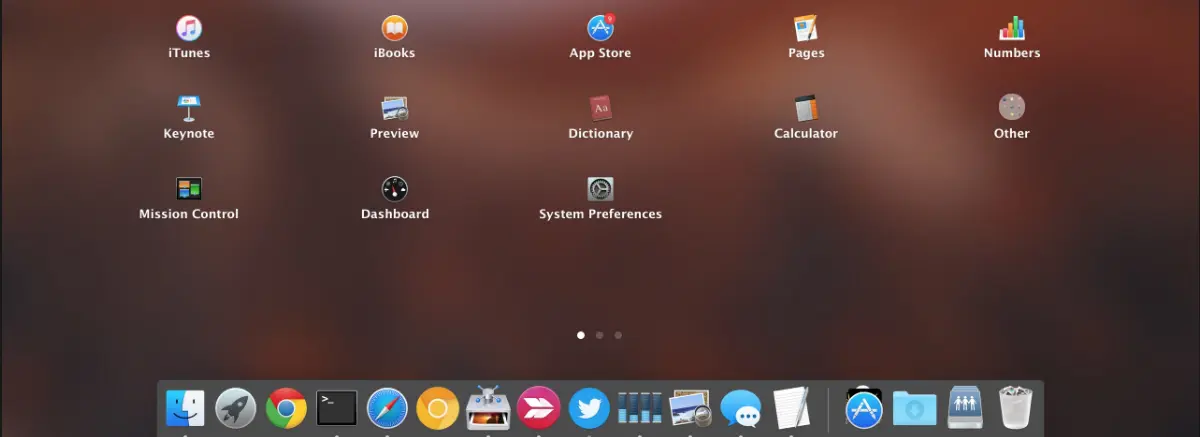Open the Other folder in Launchpad
Screen dimensions: 1200x437
pos(1012,108)
